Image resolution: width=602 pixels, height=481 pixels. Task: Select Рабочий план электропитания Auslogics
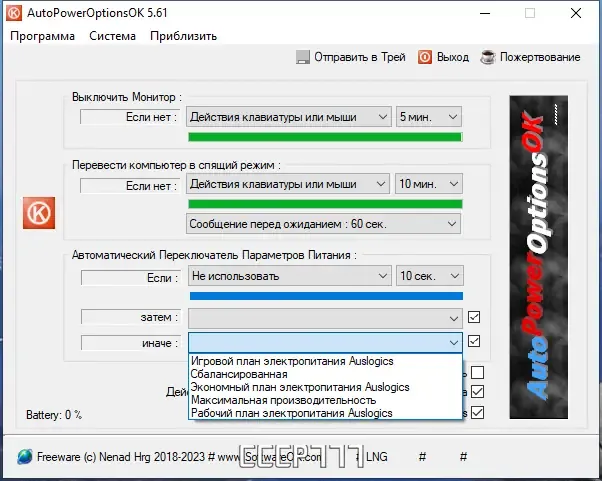click(325, 413)
